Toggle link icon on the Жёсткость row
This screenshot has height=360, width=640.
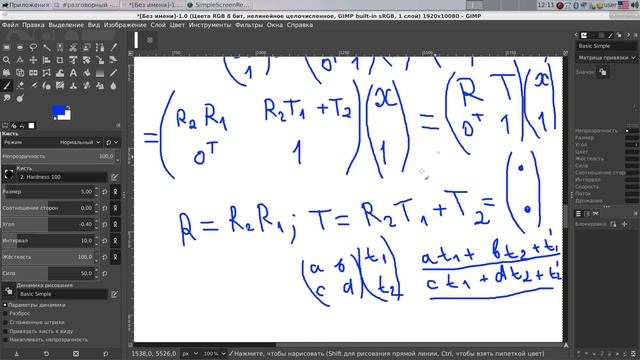click(x=115, y=257)
